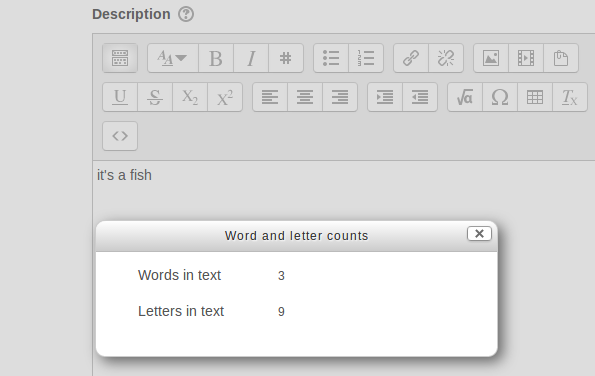Click the word count hash icon
Viewport: 595px width, 376px height.
(286, 58)
